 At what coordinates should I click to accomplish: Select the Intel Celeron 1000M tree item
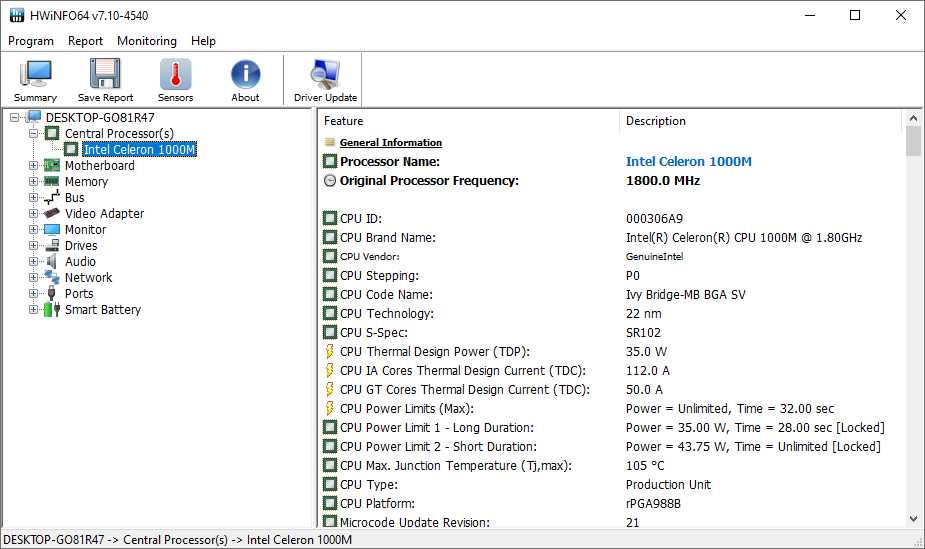139,149
